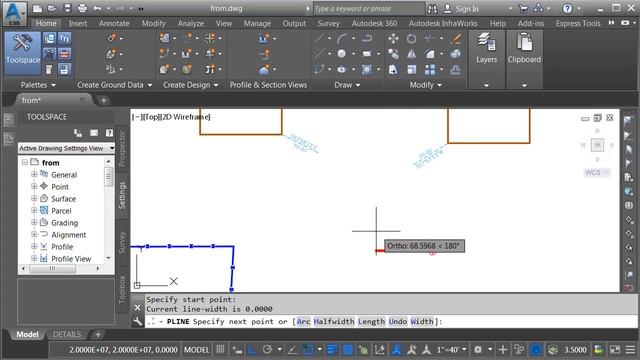Toggle grid display in status bar

coord(220,349)
